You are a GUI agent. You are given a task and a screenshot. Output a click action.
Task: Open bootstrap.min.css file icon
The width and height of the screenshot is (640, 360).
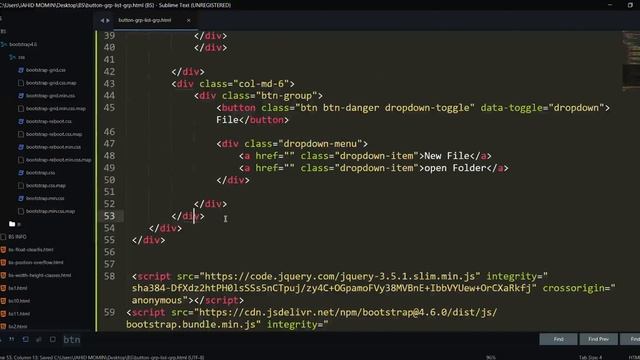point(21,198)
